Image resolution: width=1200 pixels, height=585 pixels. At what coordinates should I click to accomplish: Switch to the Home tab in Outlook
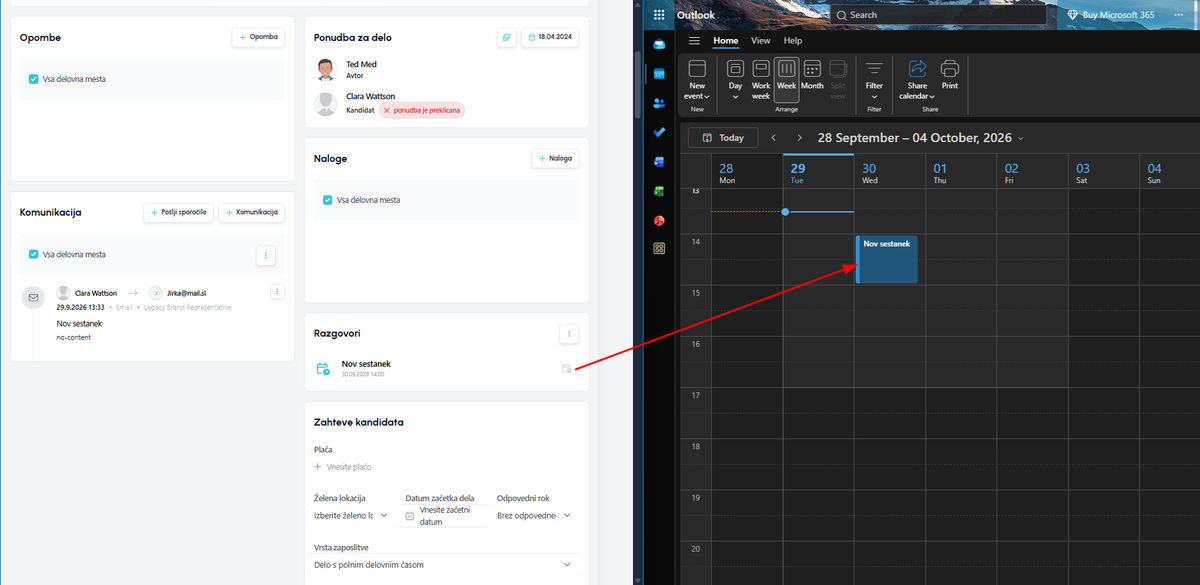725,41
